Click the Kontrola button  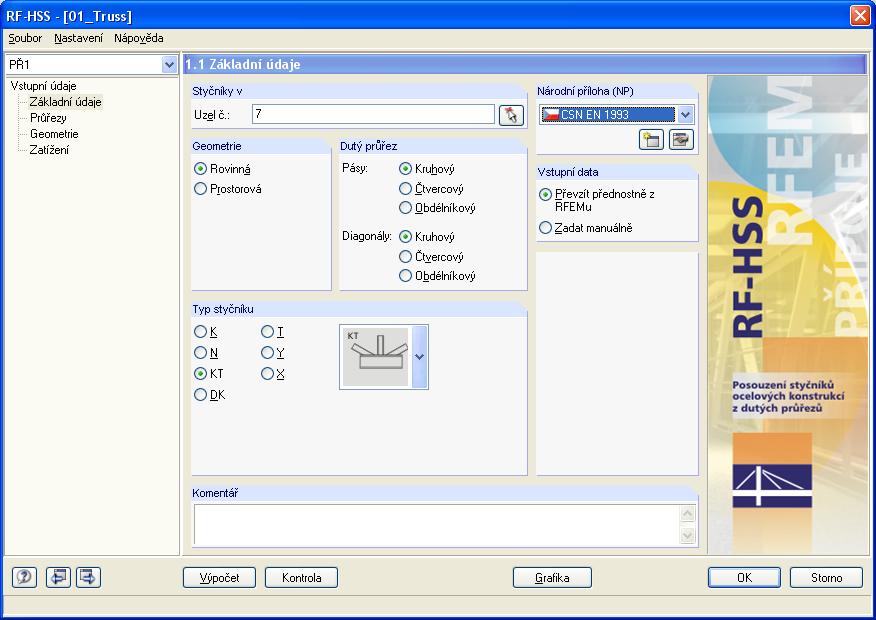[302, 578]
